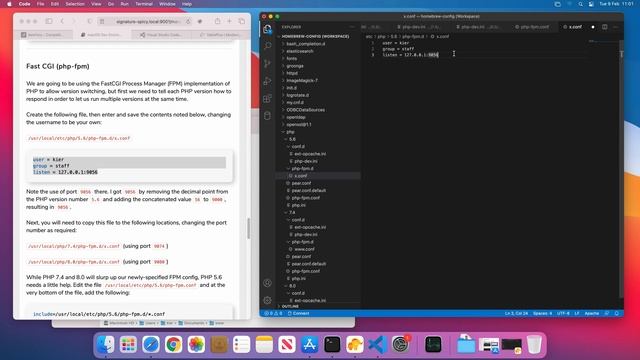This screenshot has width=640, height=360.
Task: Click Spaces: 4 indentation in status bar
Action: click(x=542, y=313)
